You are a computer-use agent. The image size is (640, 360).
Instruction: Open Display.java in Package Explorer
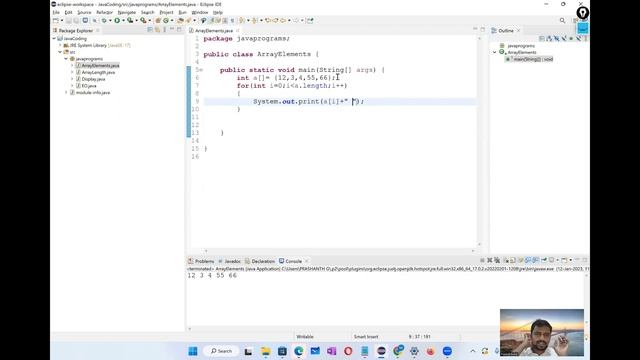coord(93,79)
